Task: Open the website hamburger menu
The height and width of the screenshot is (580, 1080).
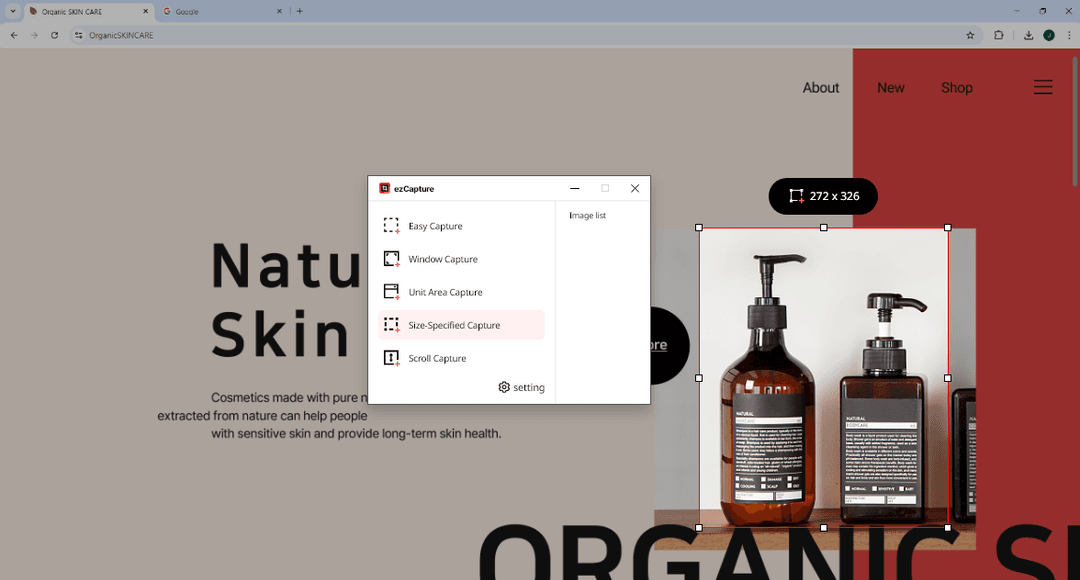Action: (1042, 88)
